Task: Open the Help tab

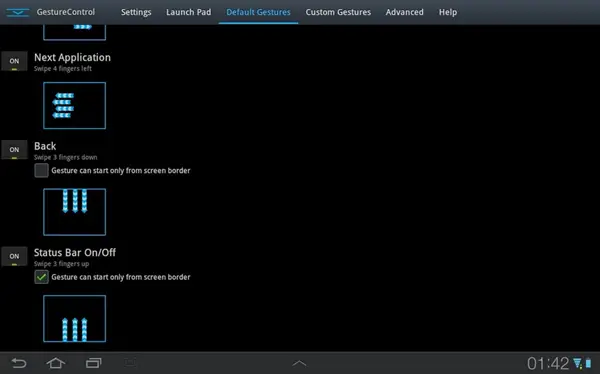Action: (448, 12)
